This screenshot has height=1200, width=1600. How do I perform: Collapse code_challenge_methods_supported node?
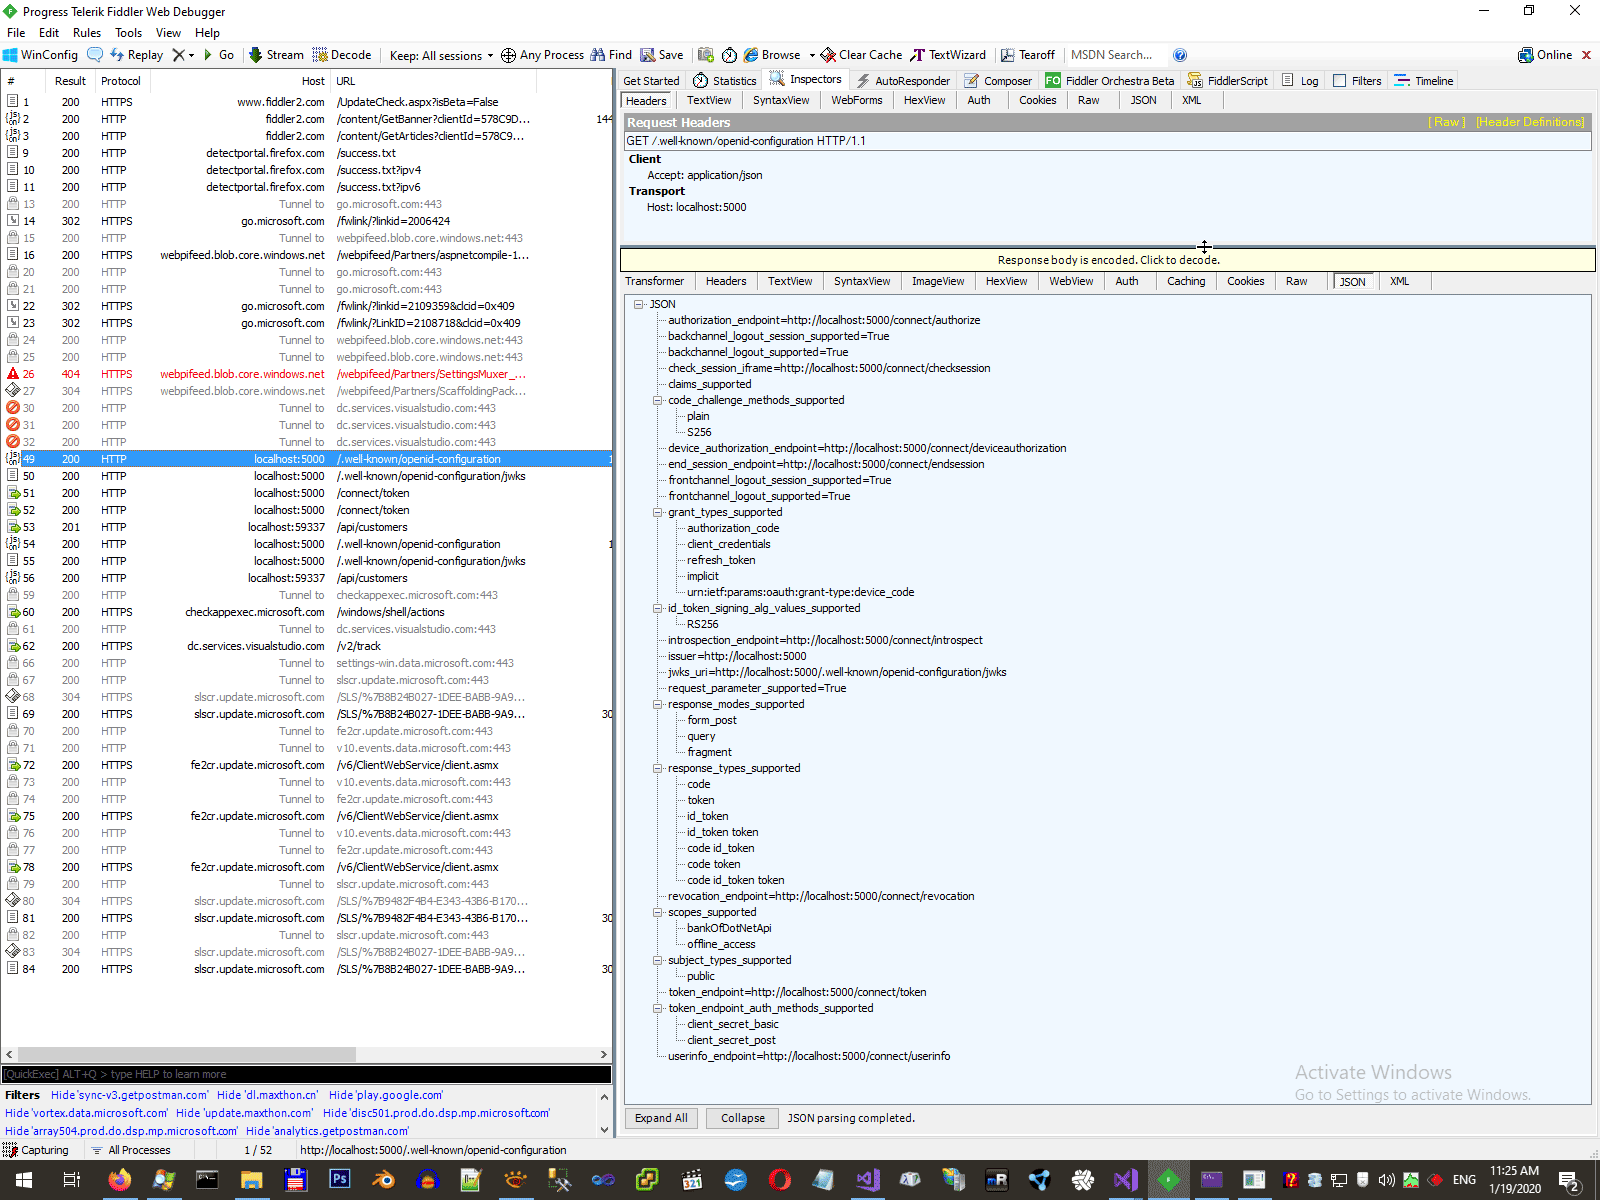pos(658,400)
